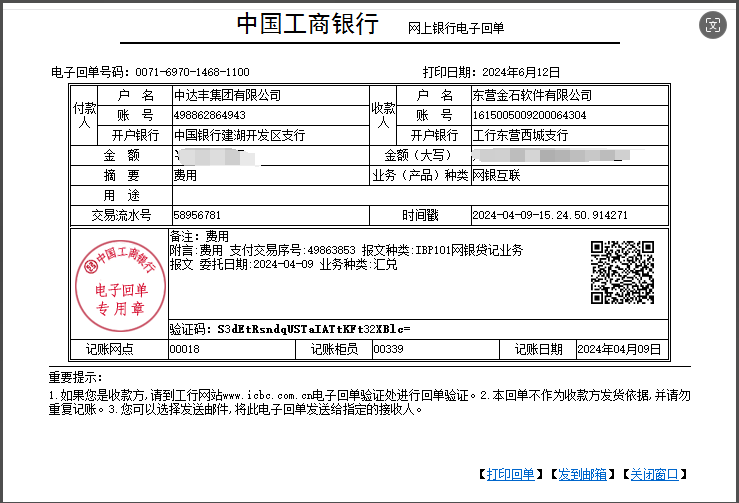Screen dimensions: 739x503
Task: Click booking teller code 00339
Action: click(x=388, y=349)
